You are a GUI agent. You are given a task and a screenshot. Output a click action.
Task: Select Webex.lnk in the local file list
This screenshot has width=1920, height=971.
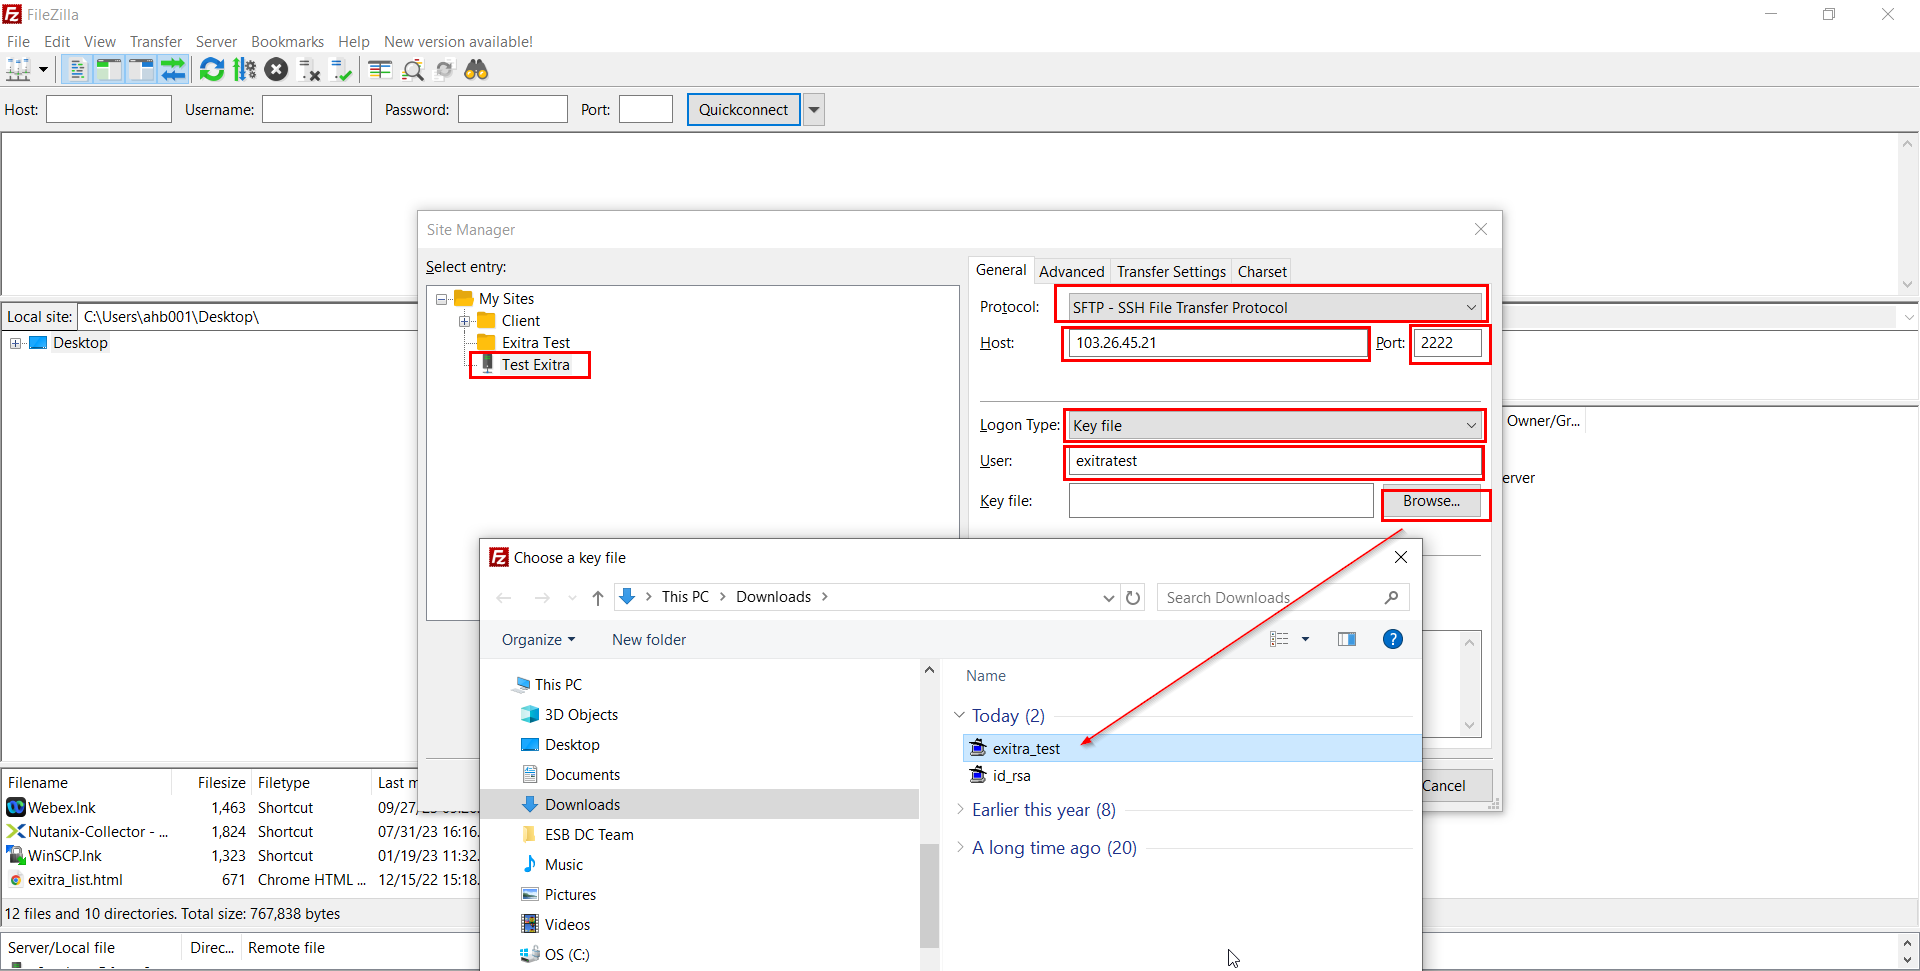(62, 808)
